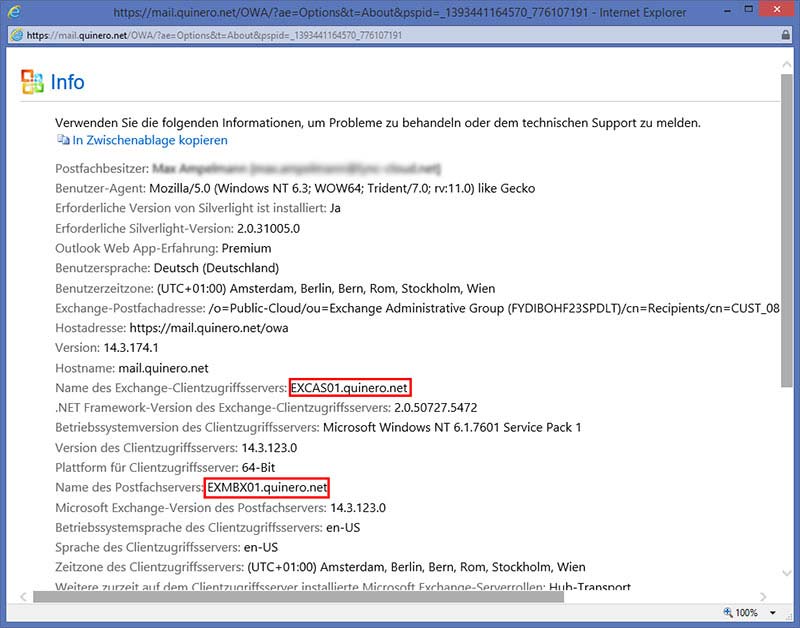Click the Info page heading text
The width and height of the screenshot is (800, 628).
pos(68,82)
